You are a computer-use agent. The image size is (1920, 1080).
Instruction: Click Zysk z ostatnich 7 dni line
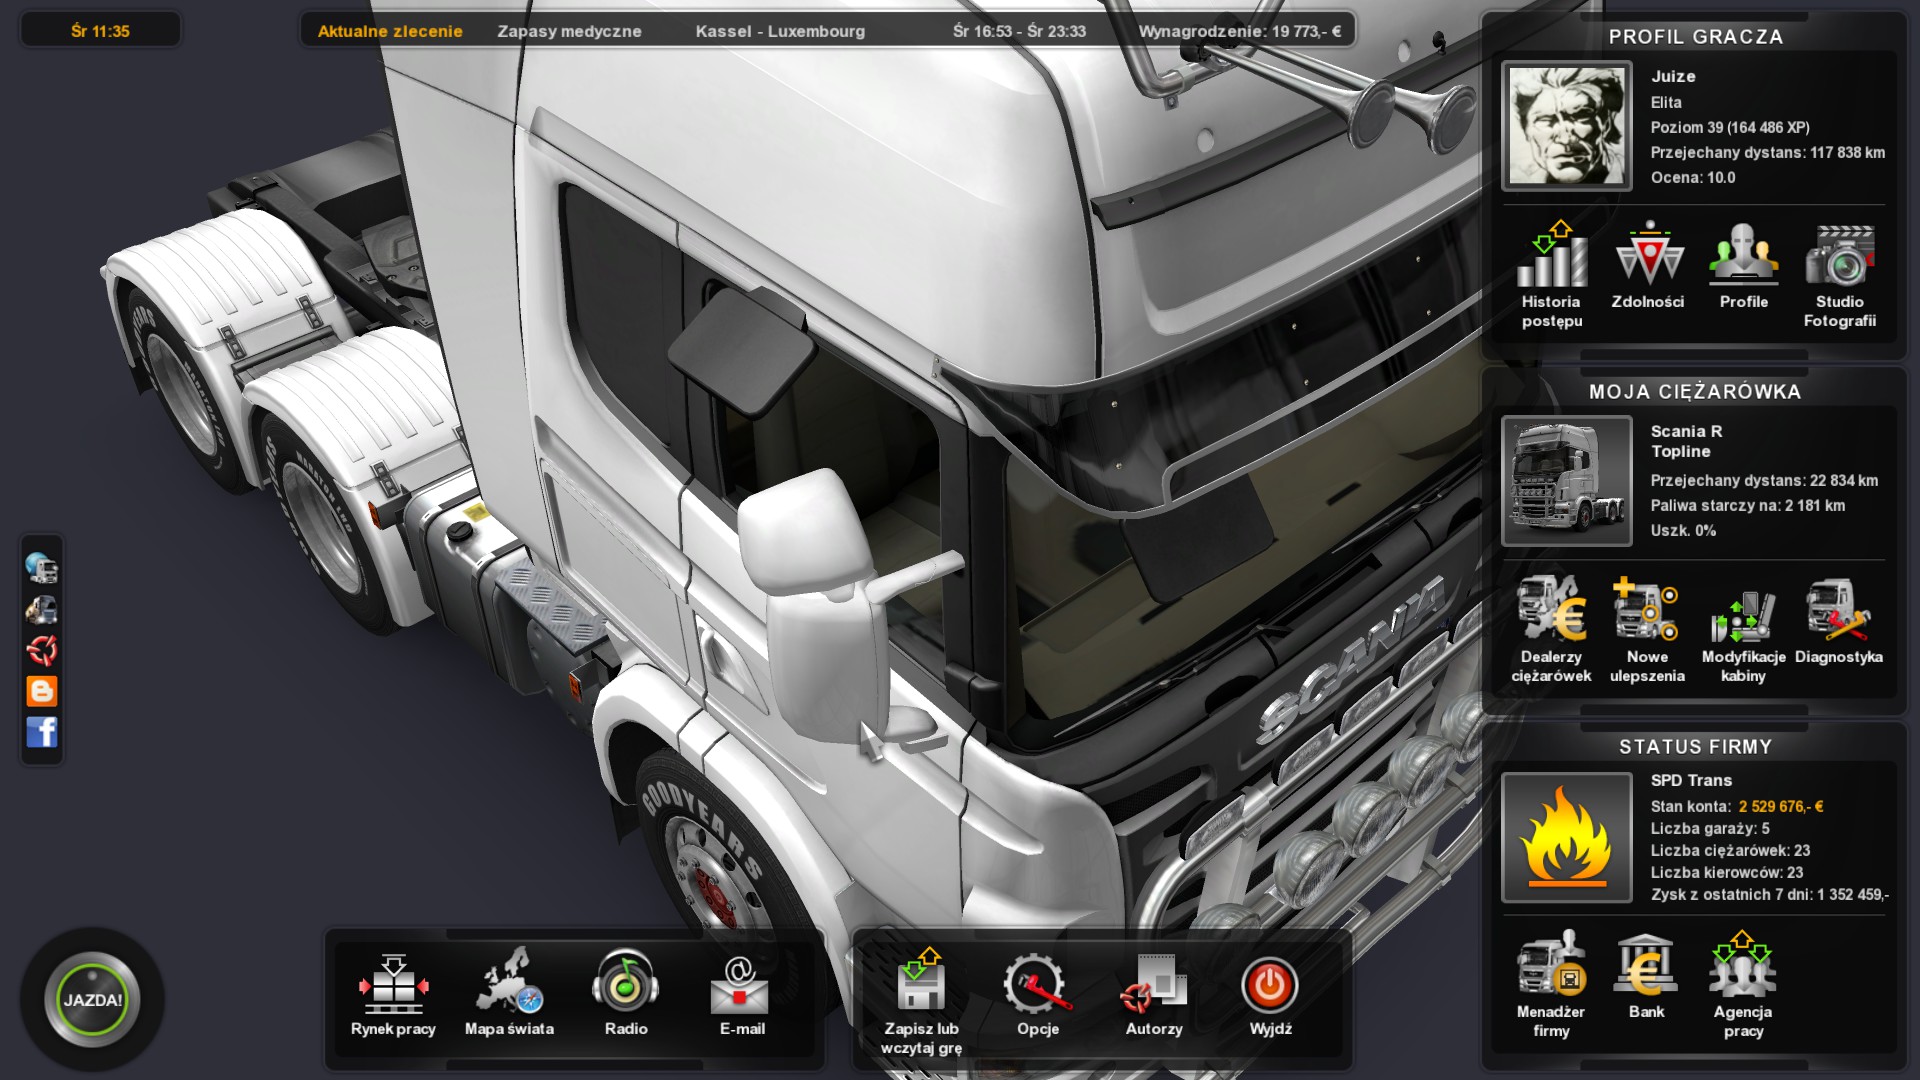click(1770, 894)
